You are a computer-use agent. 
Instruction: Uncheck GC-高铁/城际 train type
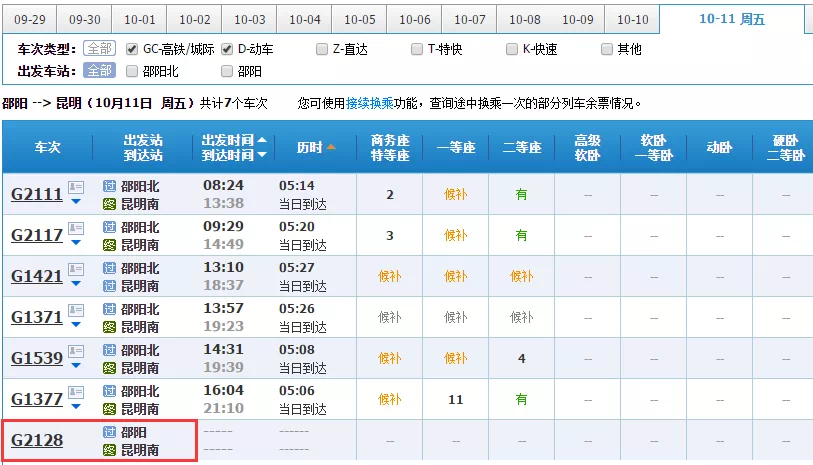(132, 49)
